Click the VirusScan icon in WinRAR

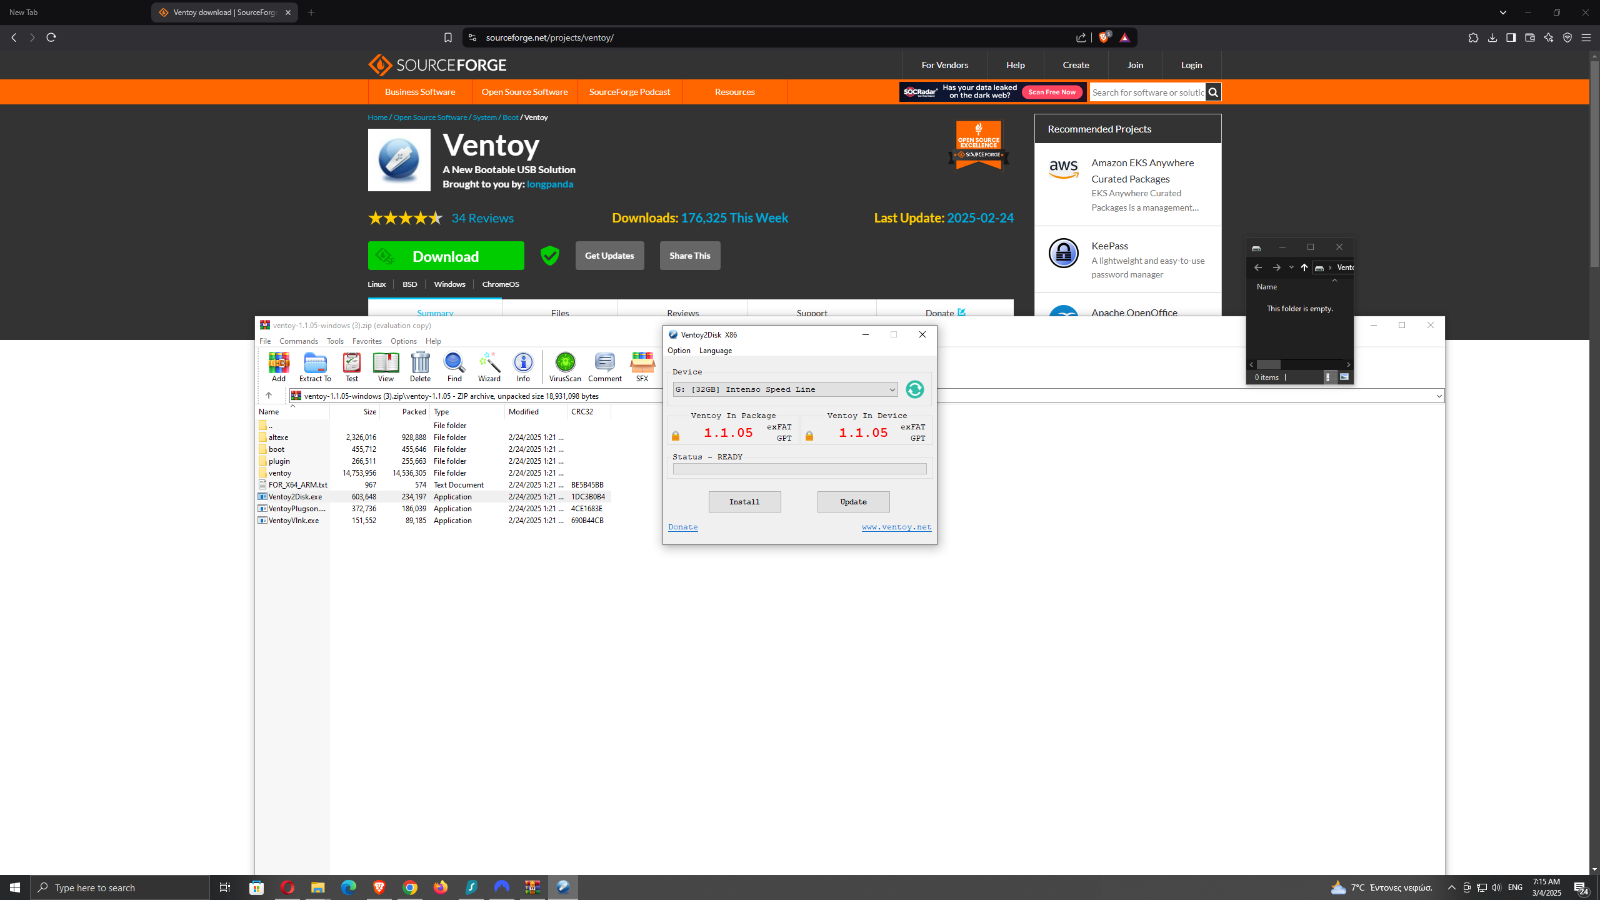tap(565, 366)
